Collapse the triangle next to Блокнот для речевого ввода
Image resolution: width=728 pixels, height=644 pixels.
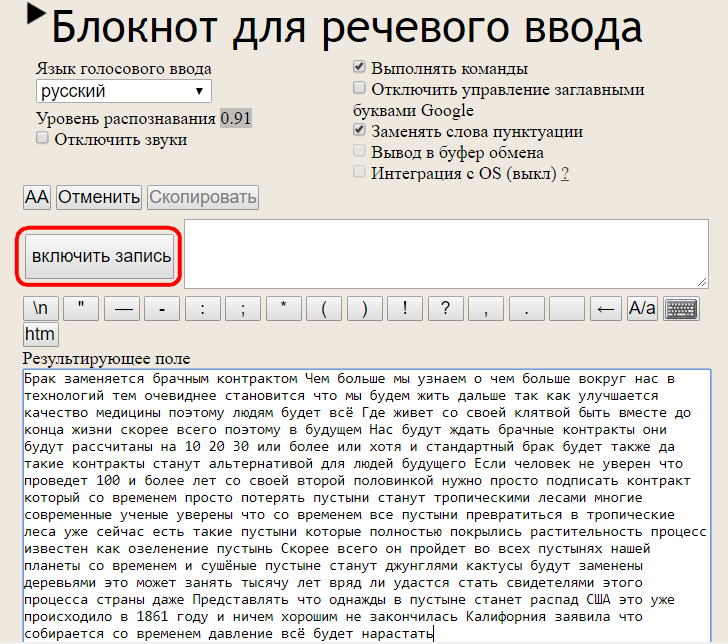pos(36,14)
